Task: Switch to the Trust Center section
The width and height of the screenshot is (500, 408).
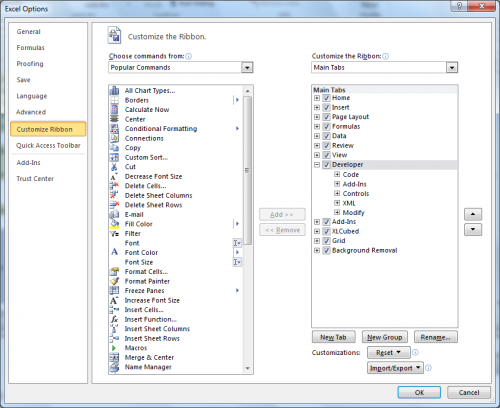Action: pyautogui.click(x=35, y=179)
